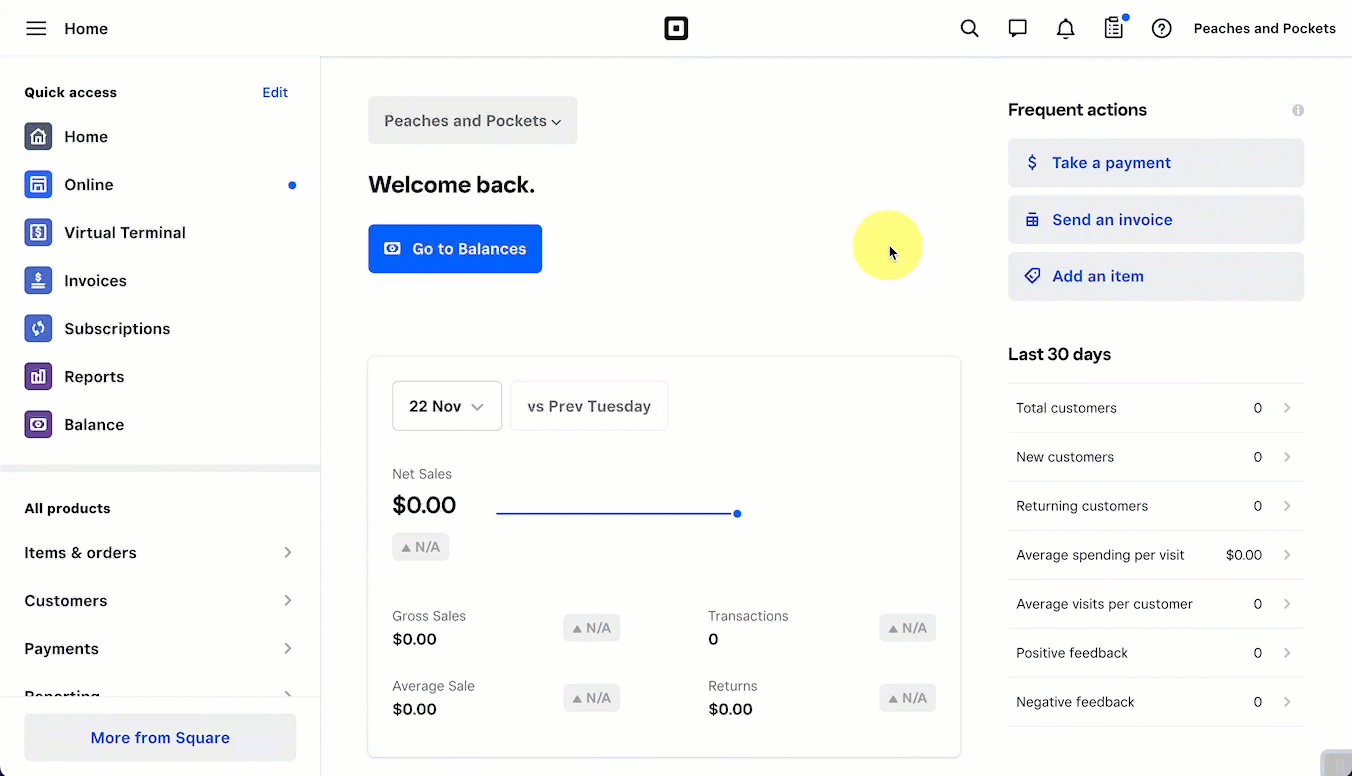Click the Frequent actions info icon

[1297, 110]
